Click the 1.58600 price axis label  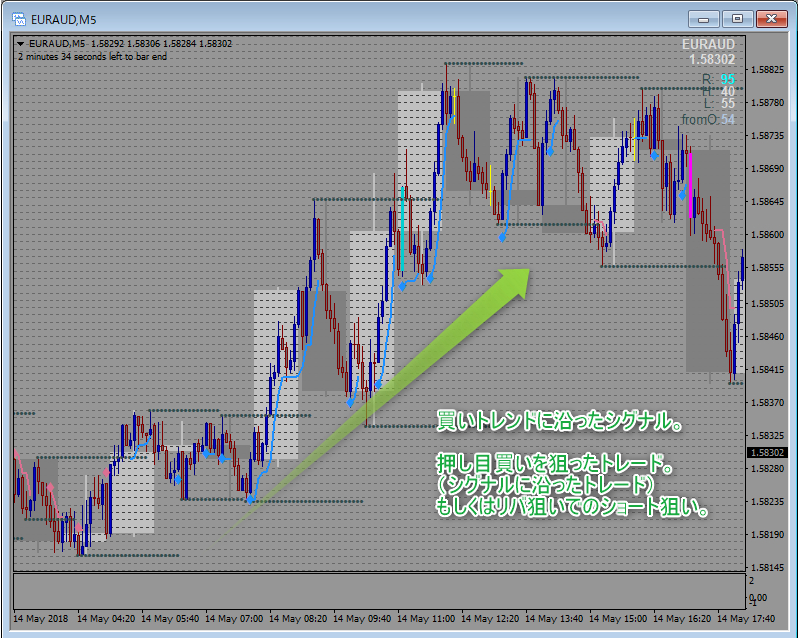[x=767, y=235]
